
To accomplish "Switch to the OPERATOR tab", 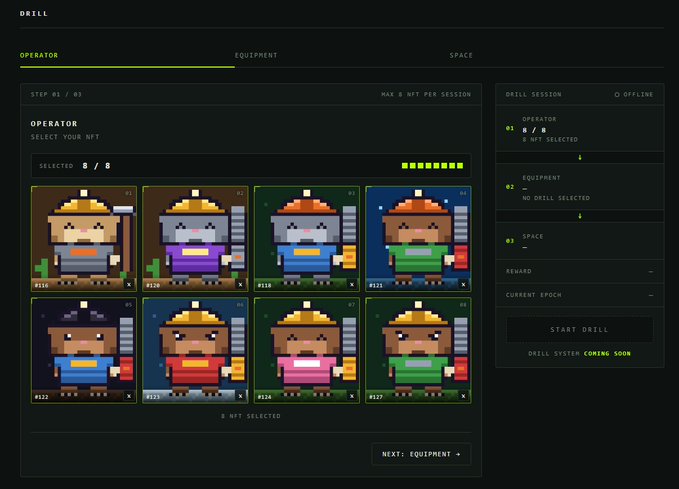I will (39, 55).
